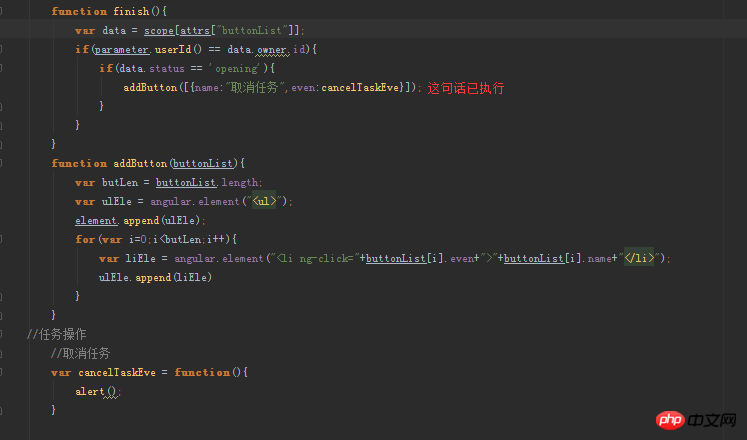
Task: Click the function keyword after cancelTaskEve =
Action: pos(202,372)
